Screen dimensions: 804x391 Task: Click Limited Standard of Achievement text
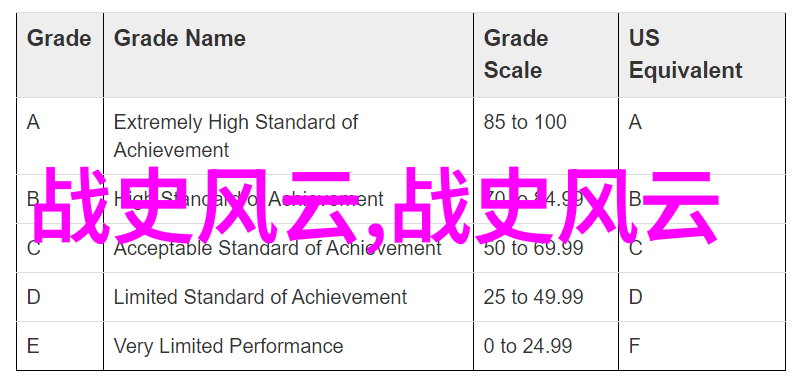point(260,297)
